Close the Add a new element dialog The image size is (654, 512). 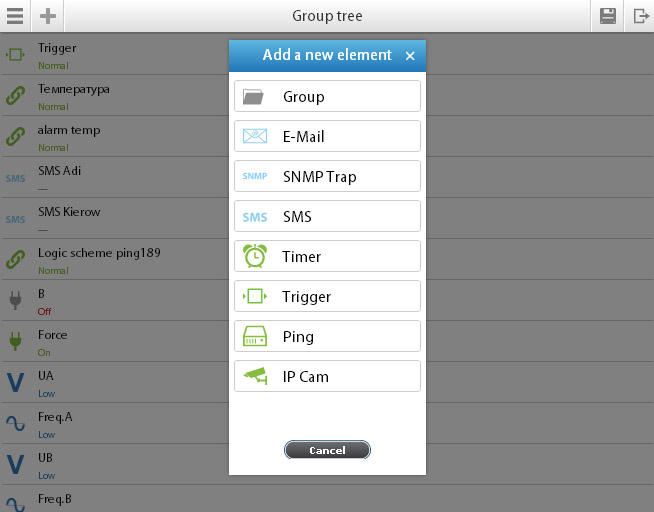410,55
